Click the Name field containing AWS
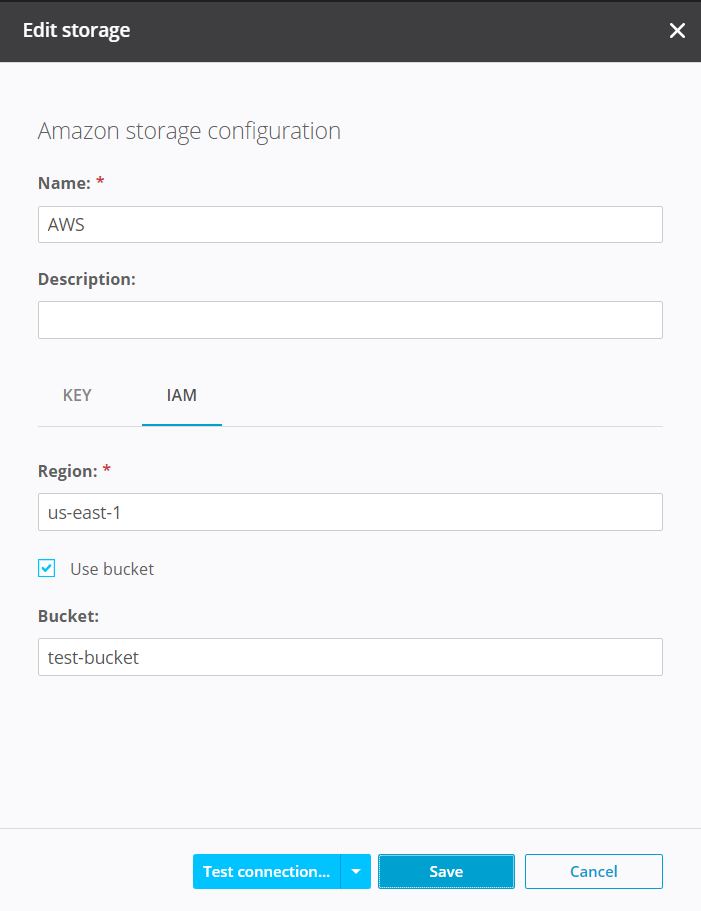This screenshot has height=911, width=701. (x=350, y=224)
